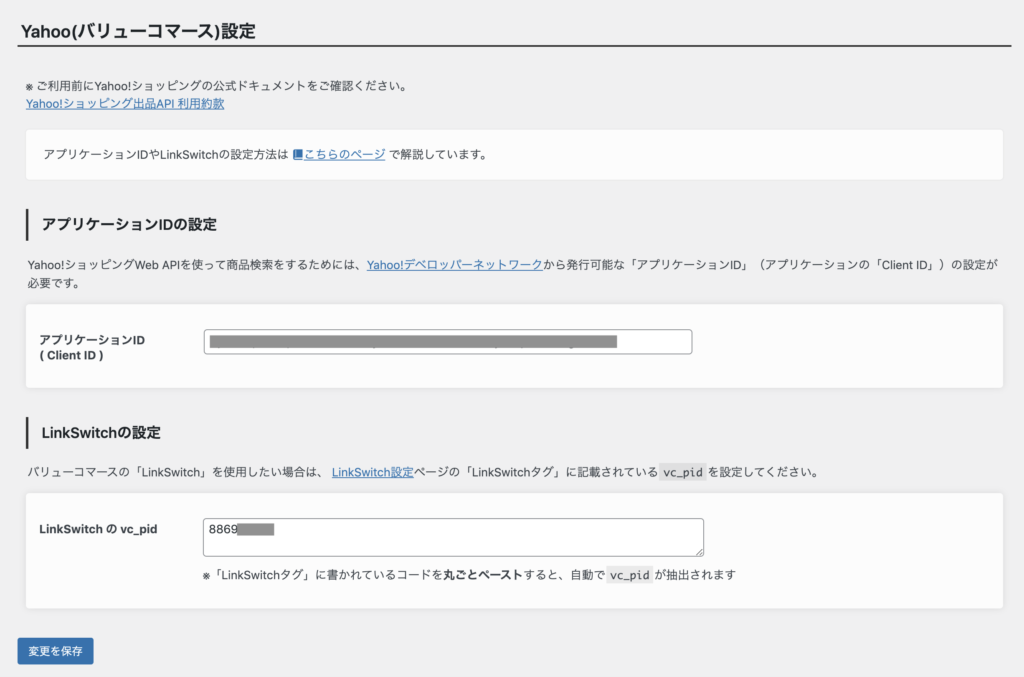Focus the アプリケーションID (Client ID) input field
This screenshot has width=1024, height=677.
point(448,342)
